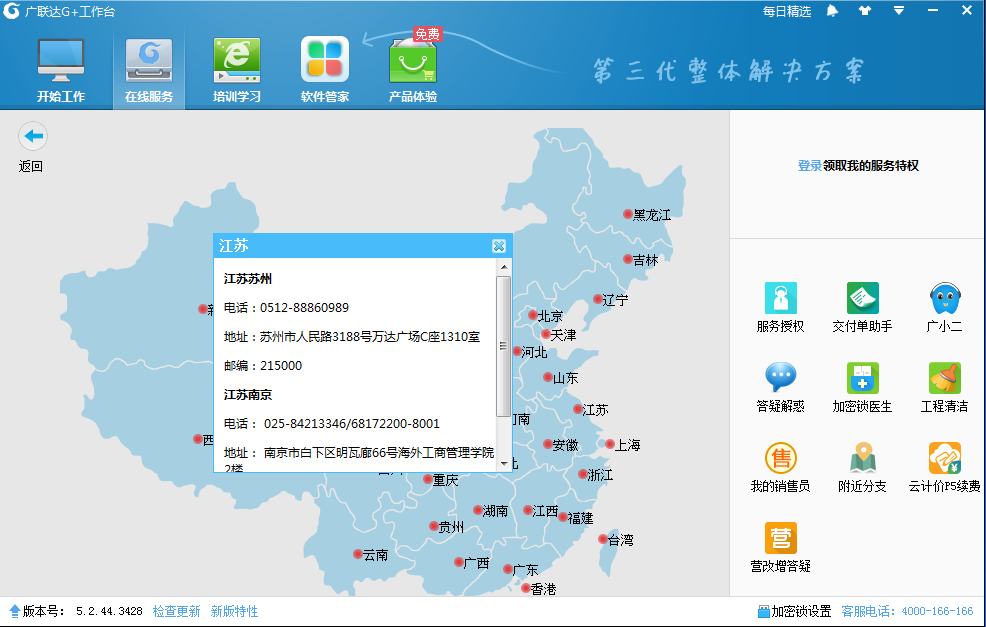The width and height of the screenshot is (986, 627).
Task: Click the skin shirt icon
Action: point(865,11)
